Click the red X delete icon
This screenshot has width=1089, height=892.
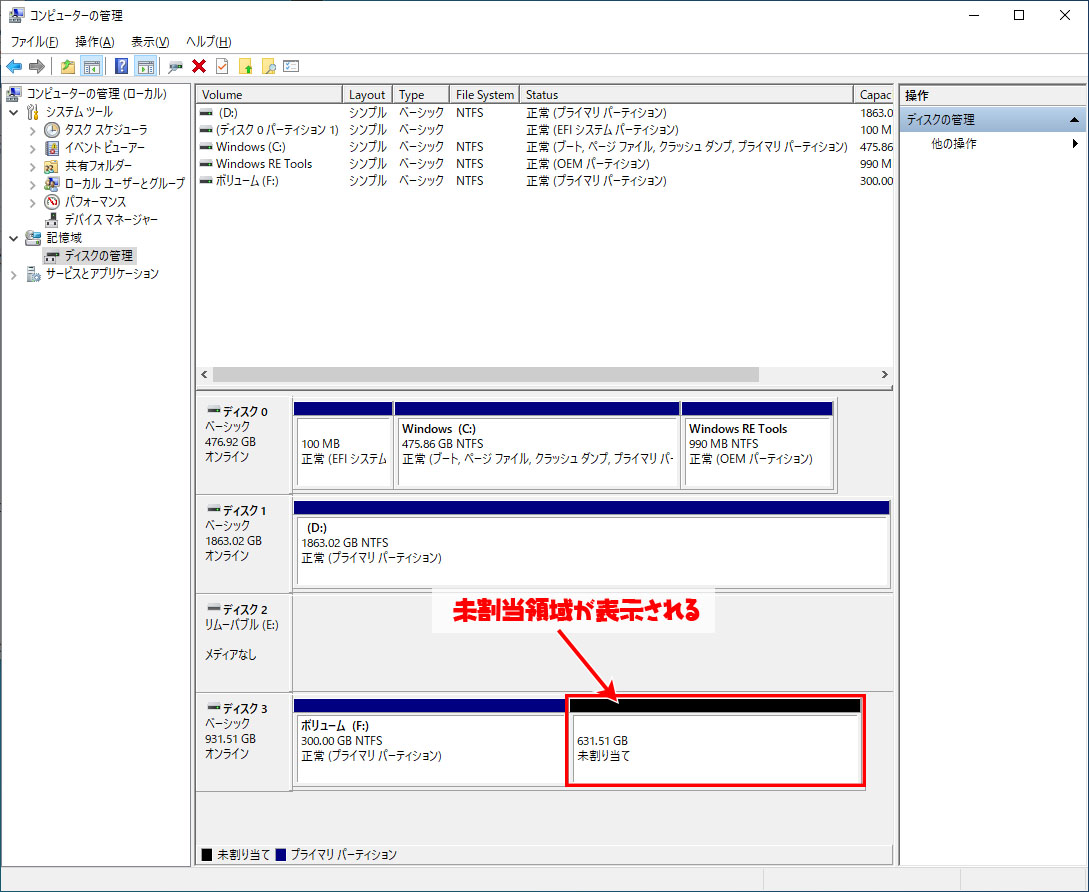click(x=199, y=67)
